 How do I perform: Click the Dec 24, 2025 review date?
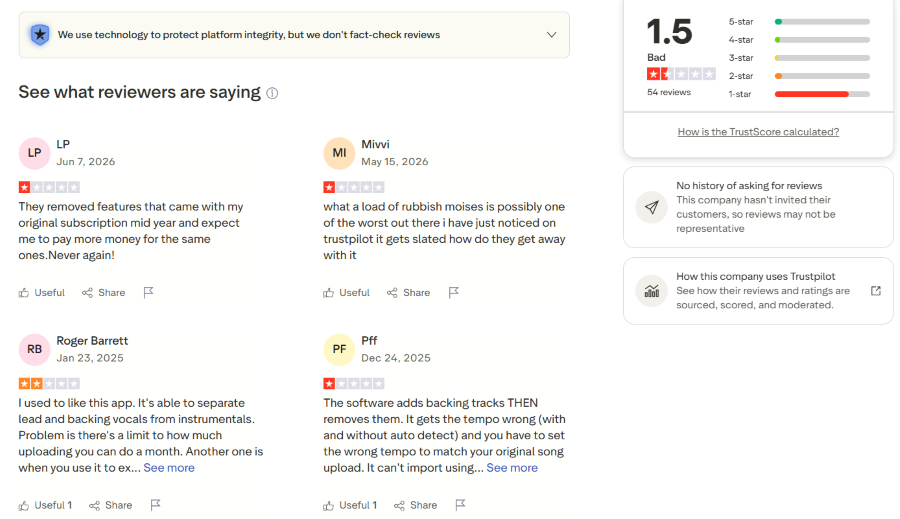point(396,358)
